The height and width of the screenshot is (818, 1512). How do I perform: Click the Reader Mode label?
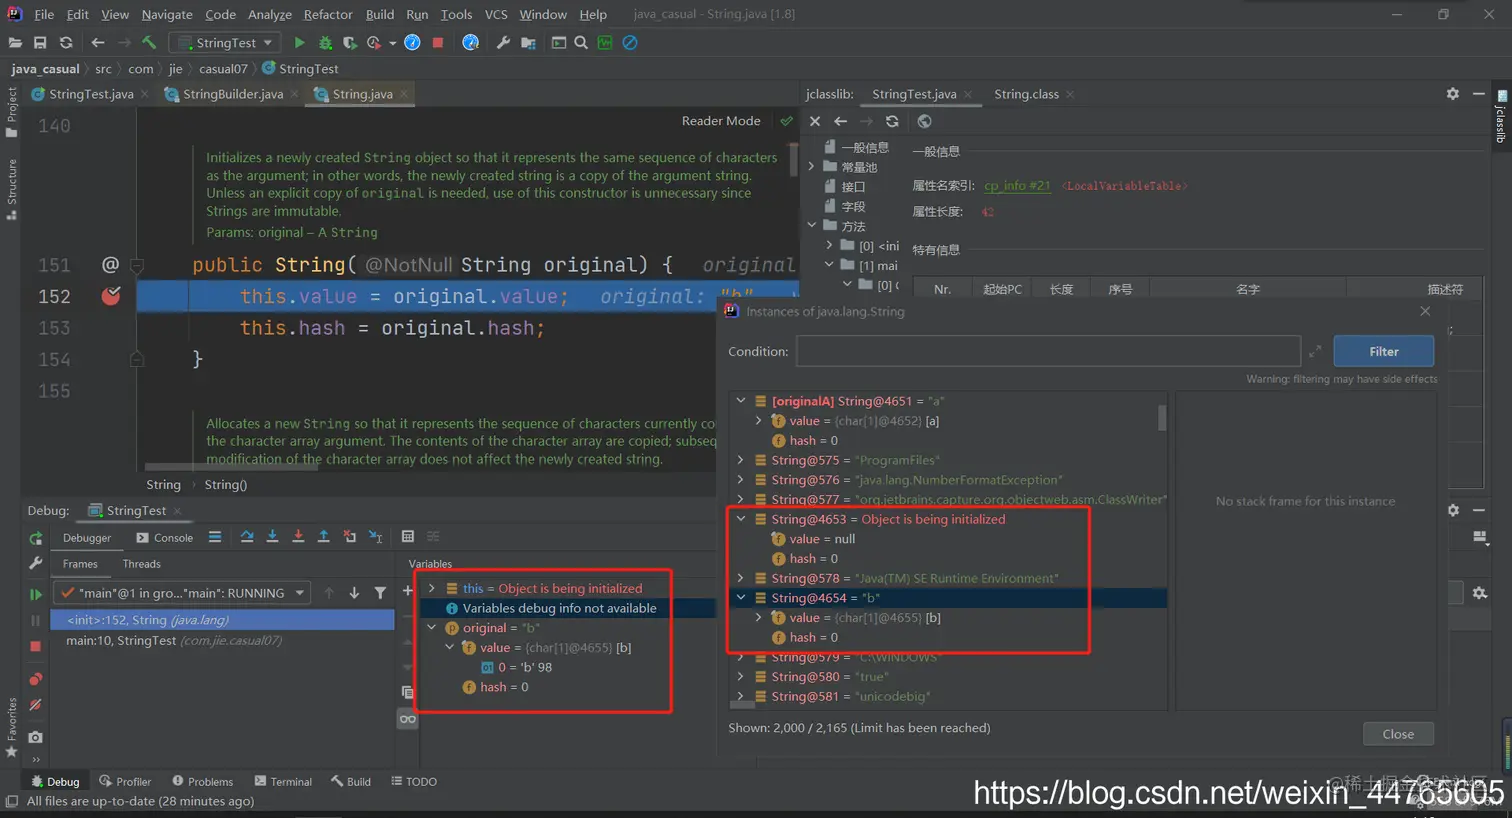pos(721,121)
